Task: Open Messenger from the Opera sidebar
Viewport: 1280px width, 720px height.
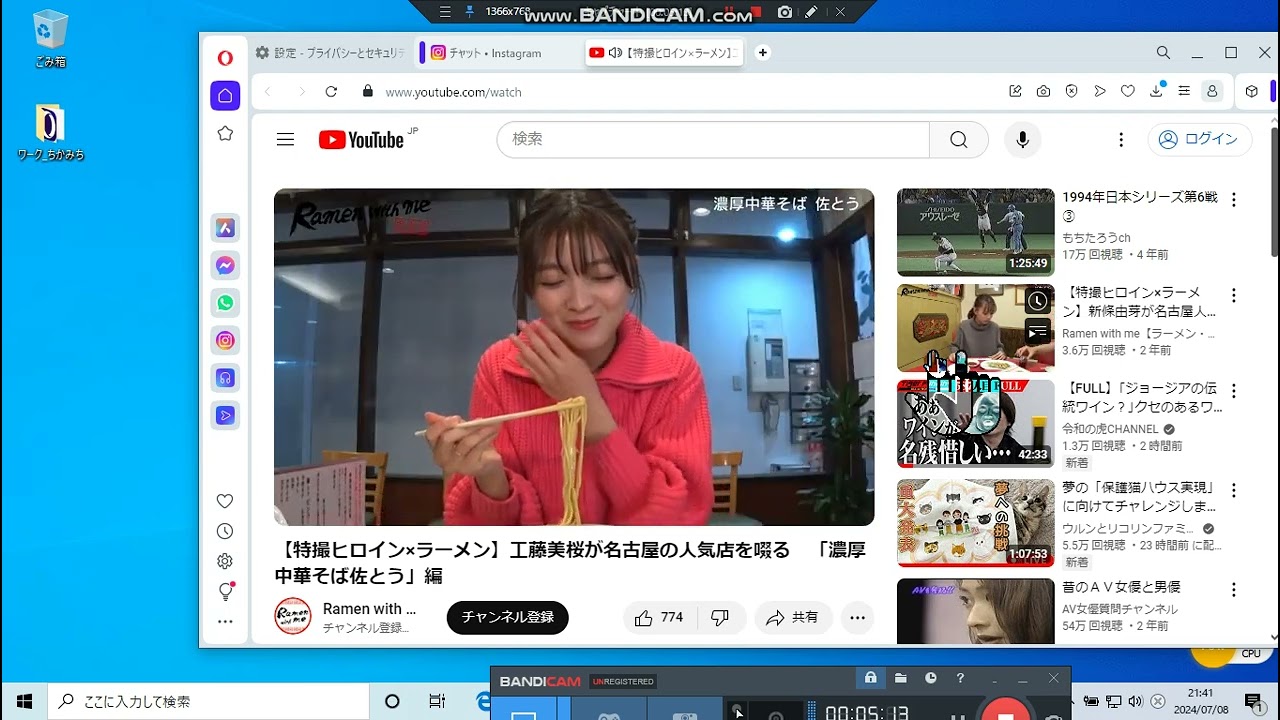Action: 225,265
